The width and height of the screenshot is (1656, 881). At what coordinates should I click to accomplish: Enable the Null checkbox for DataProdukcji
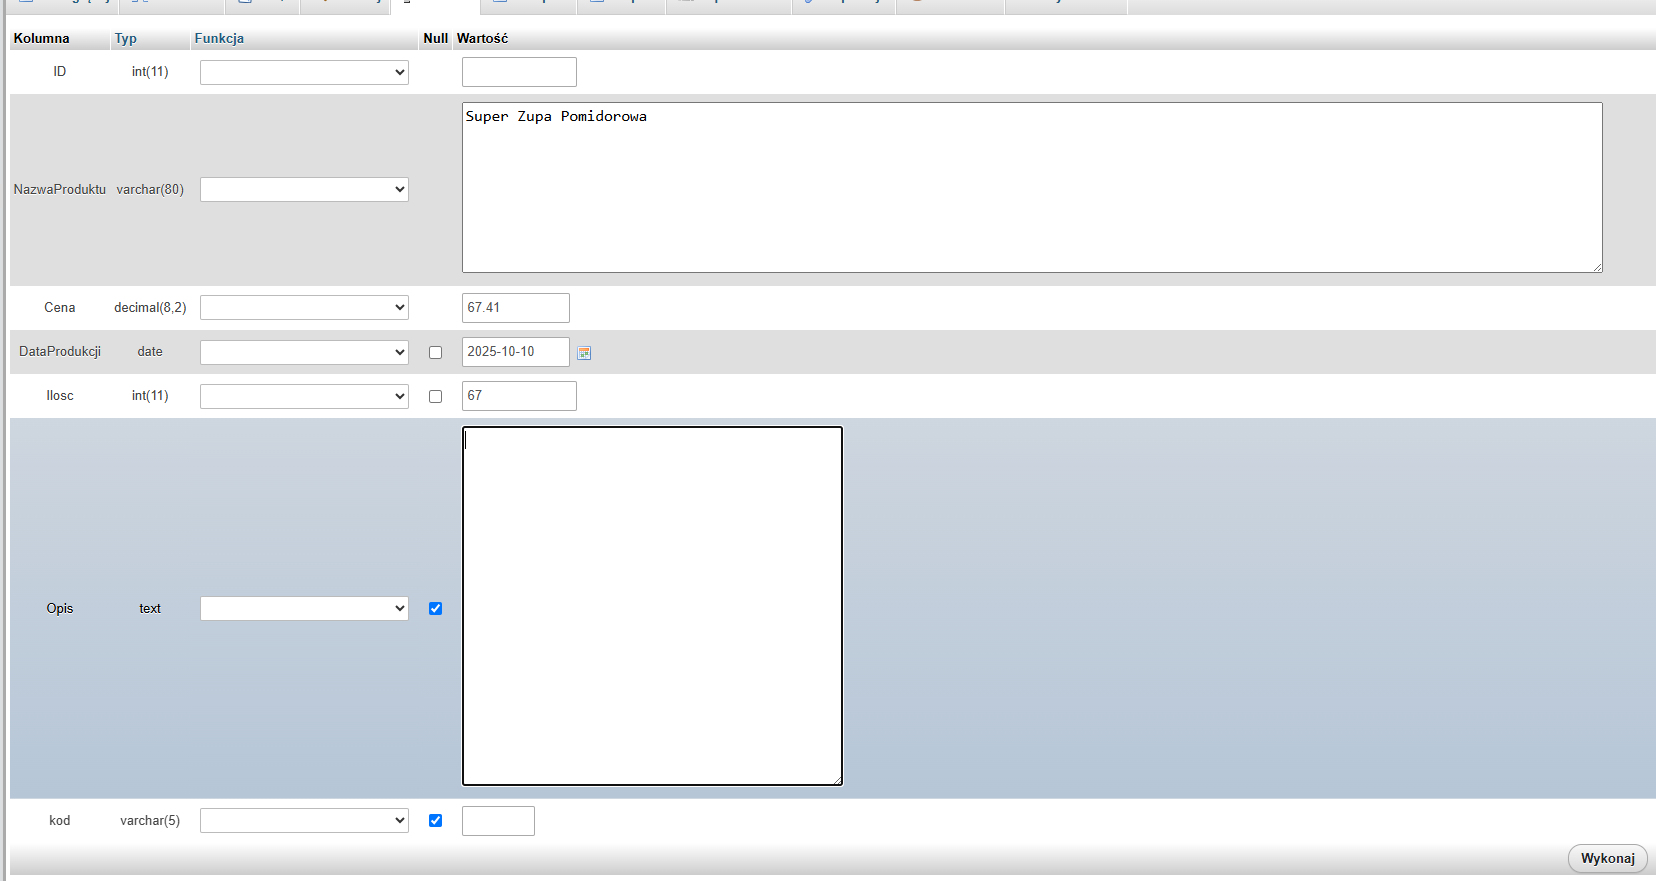435,352
